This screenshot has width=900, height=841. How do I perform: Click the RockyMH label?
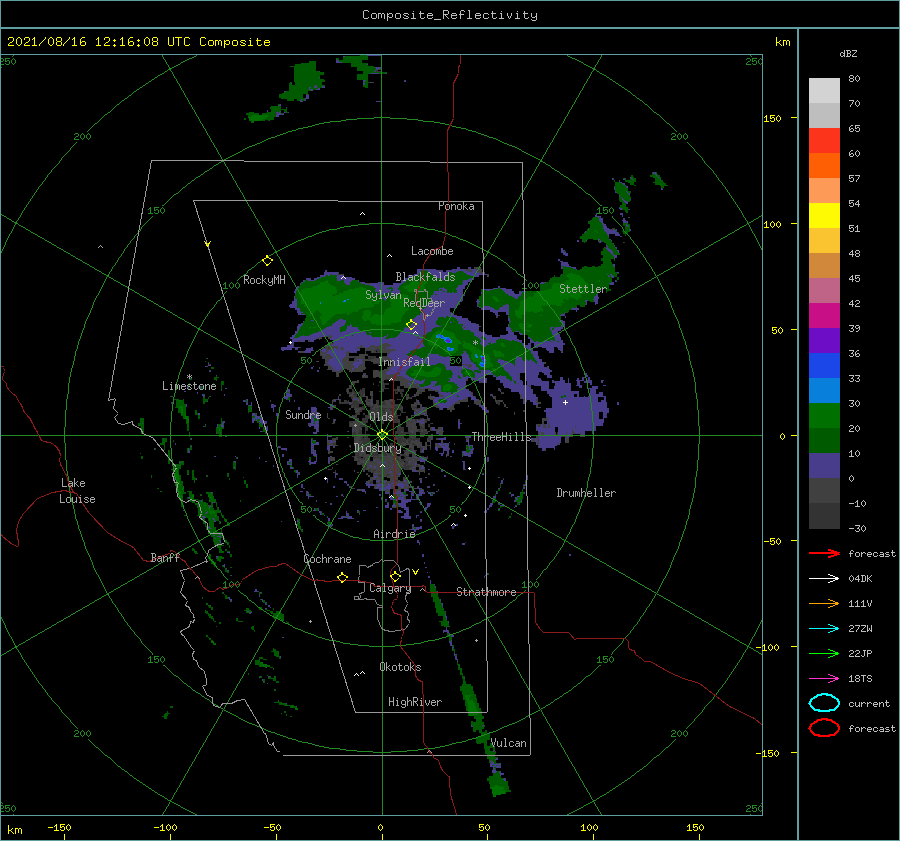point(264,280)
